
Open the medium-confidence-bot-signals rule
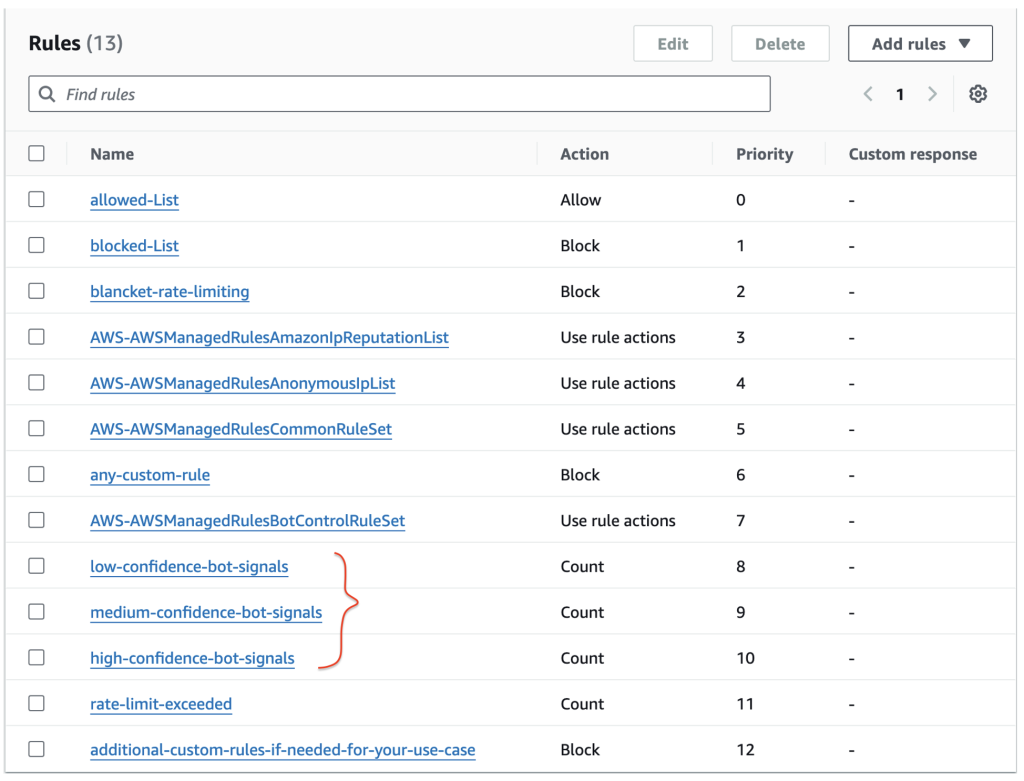point(206,611)
